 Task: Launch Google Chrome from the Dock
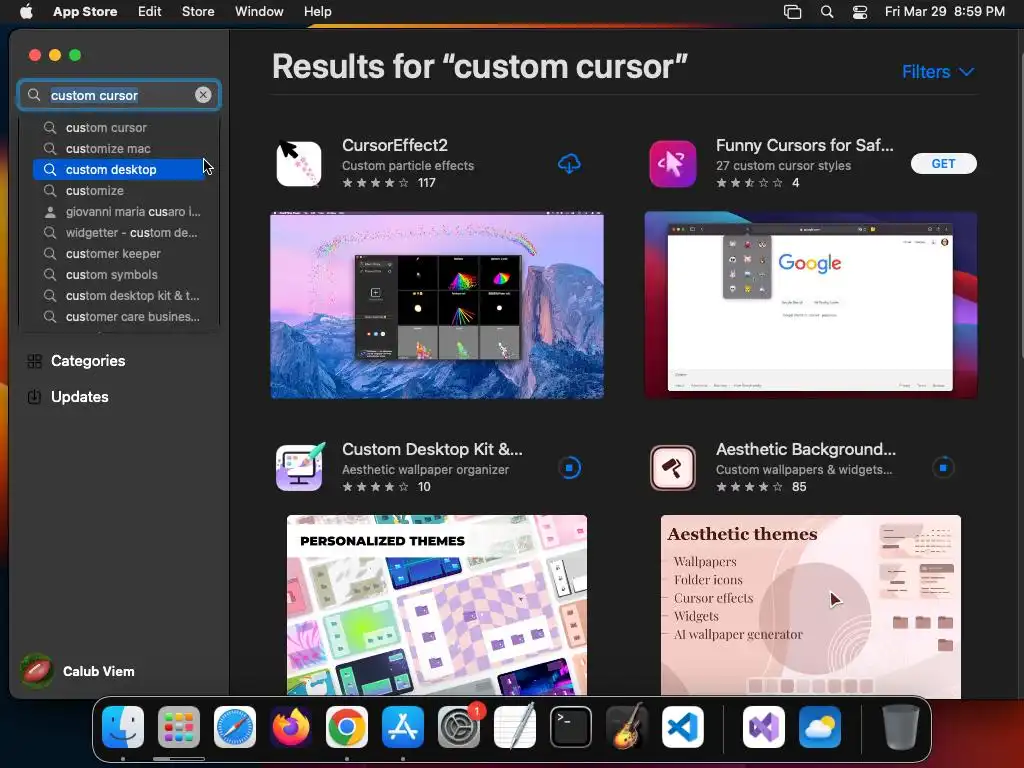pyautogui.click(x=347, y=727)
